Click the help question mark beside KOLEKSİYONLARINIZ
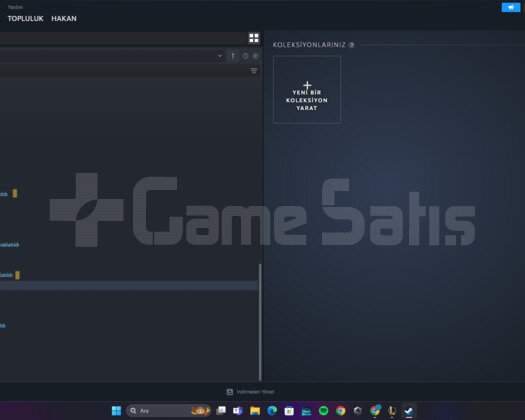 (x=351, y=45)
